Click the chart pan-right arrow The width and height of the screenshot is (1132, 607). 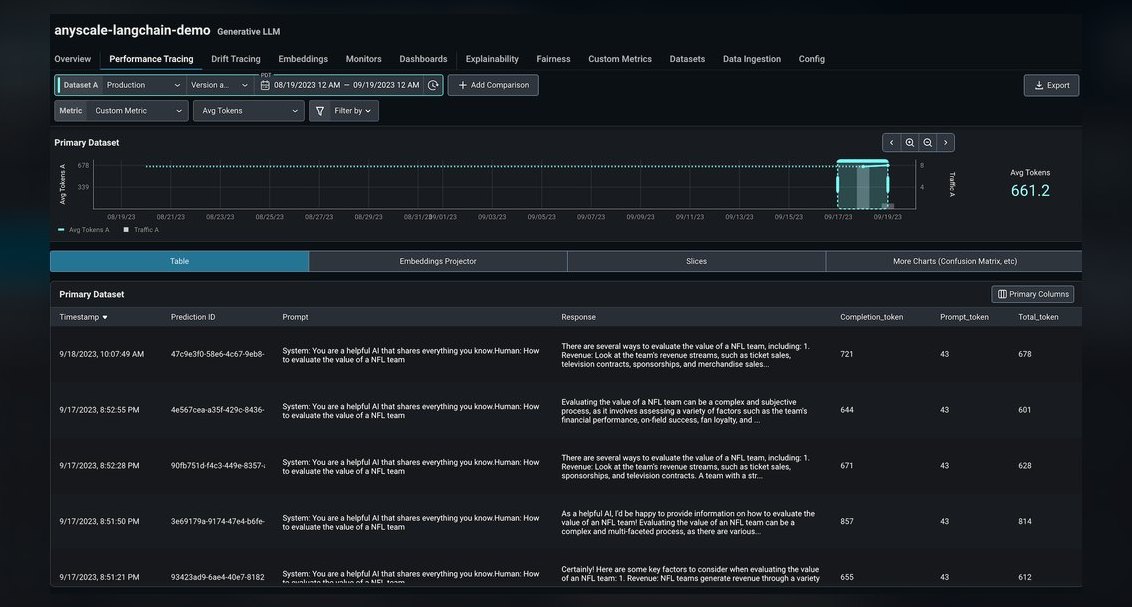[946, 143]
